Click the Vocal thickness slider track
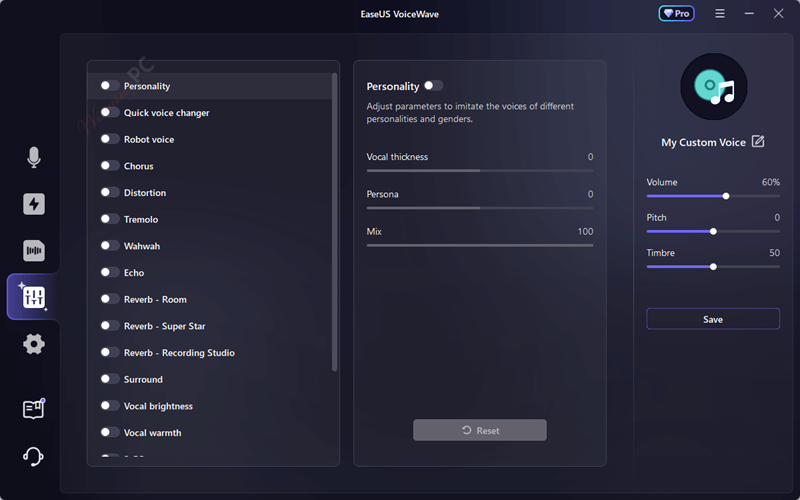Viewport: 800px width, 500px height. tap(480, 171)
